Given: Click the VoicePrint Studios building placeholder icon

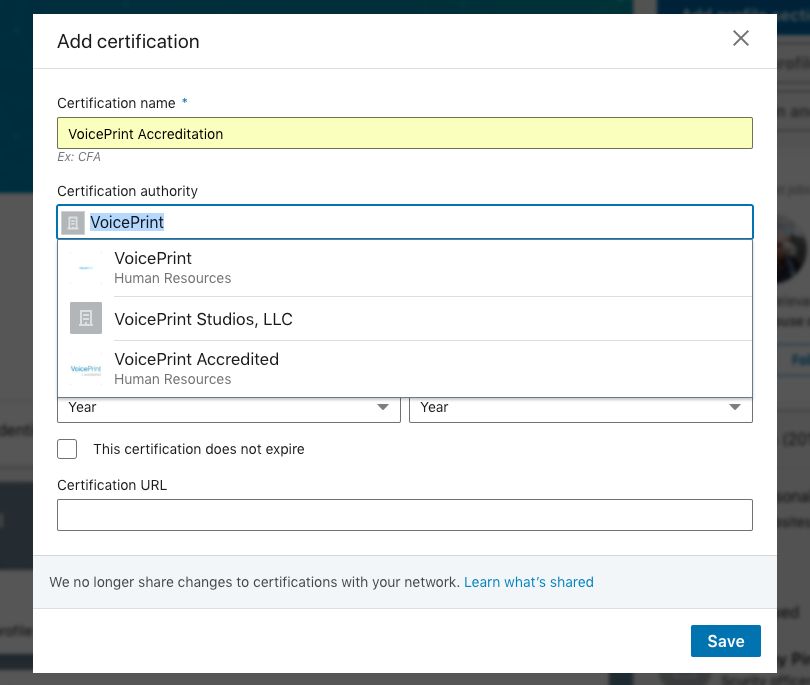Looking at the screenshot, I should [x=86, y=318].
